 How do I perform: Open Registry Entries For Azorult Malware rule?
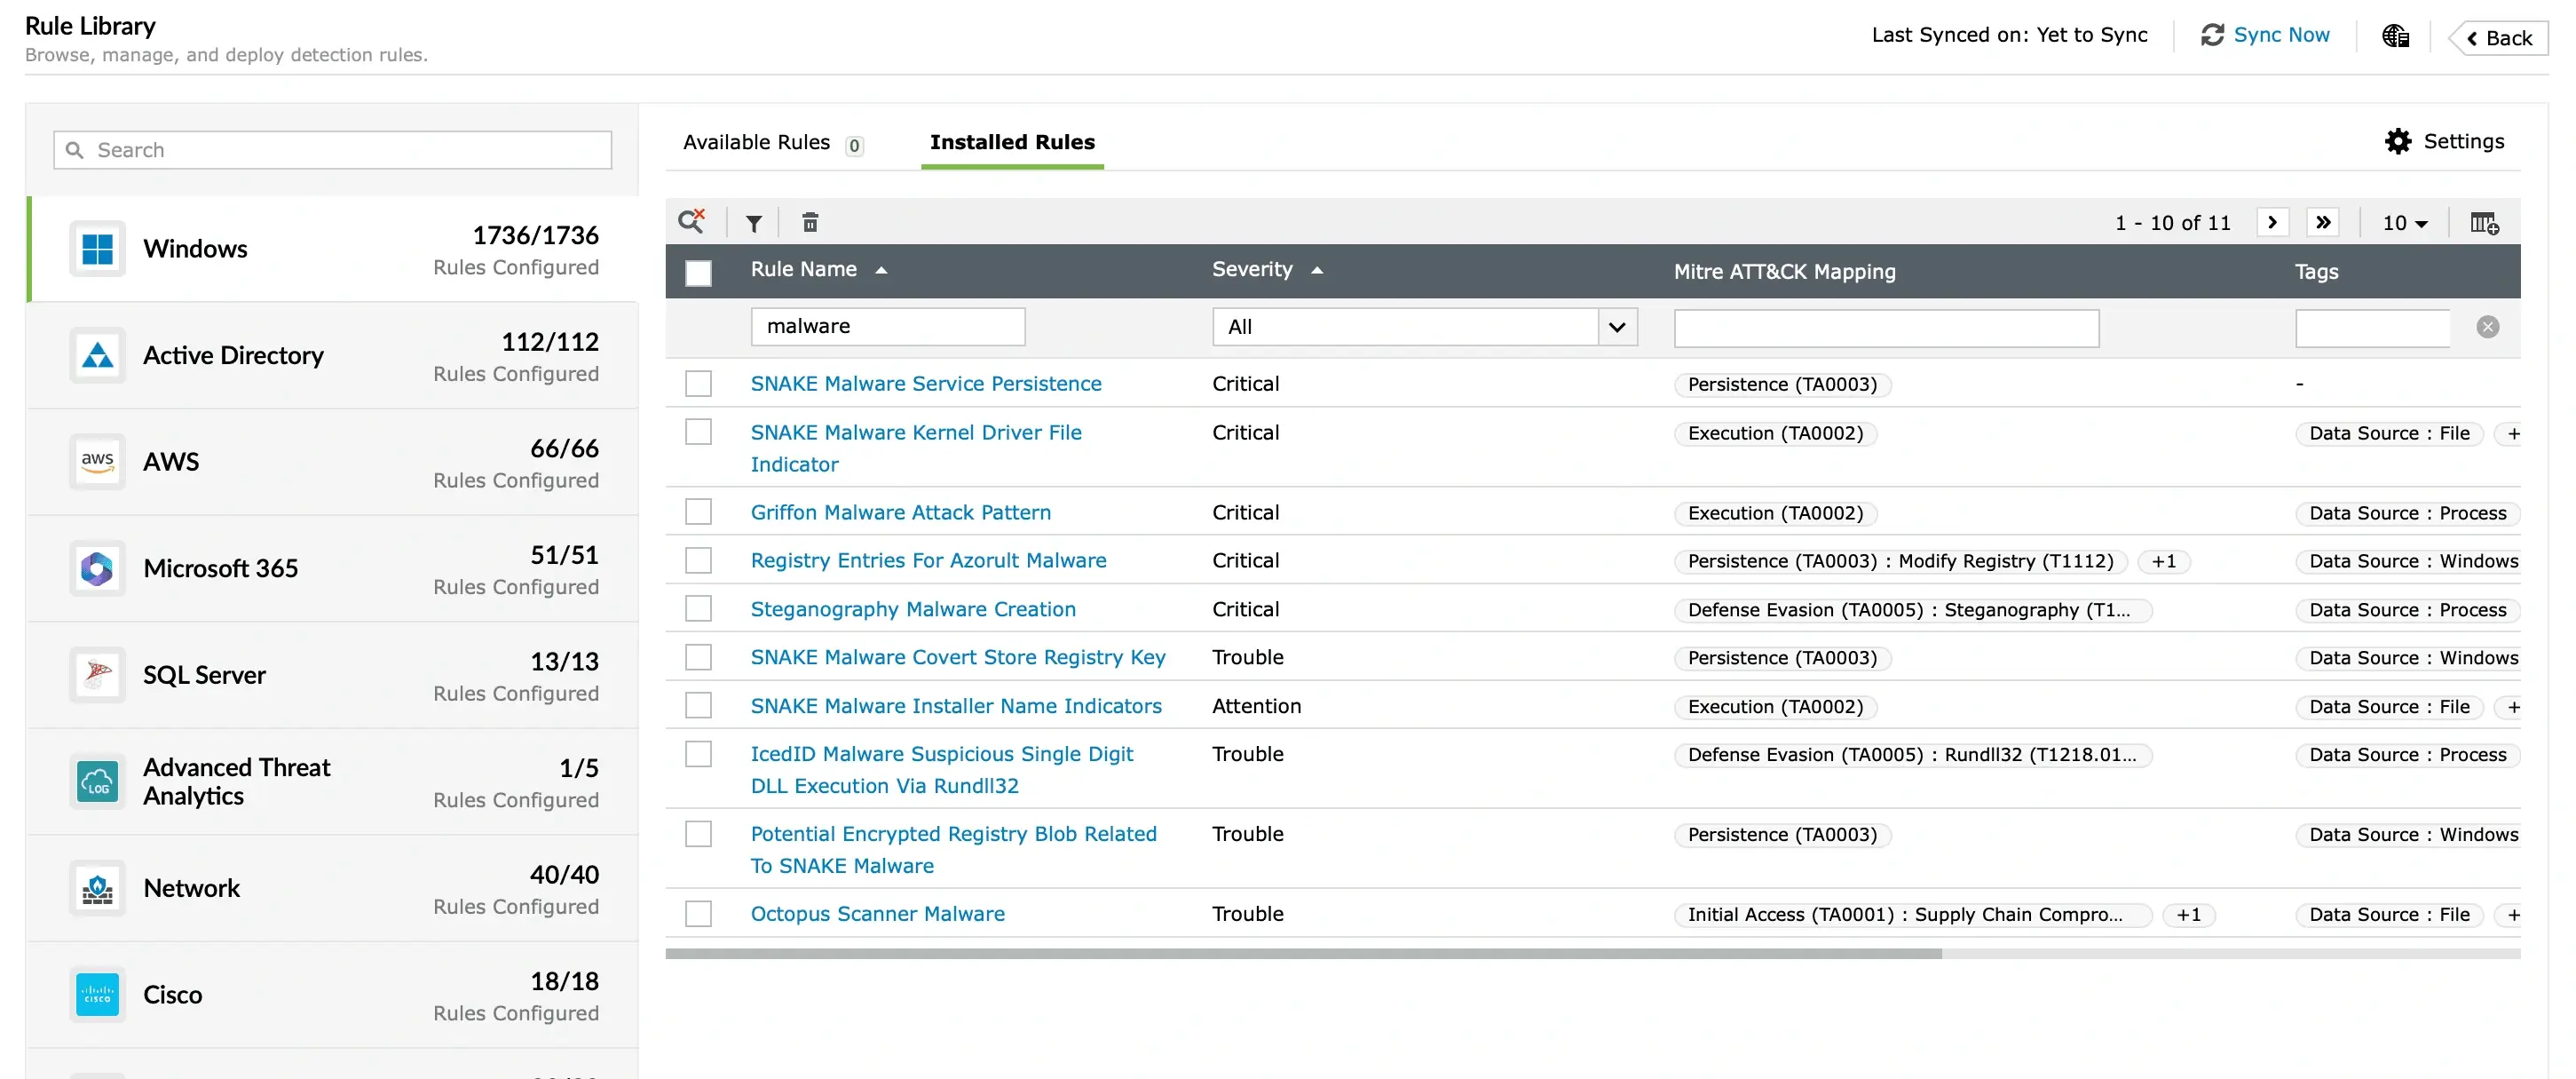(x=928, y=560)
